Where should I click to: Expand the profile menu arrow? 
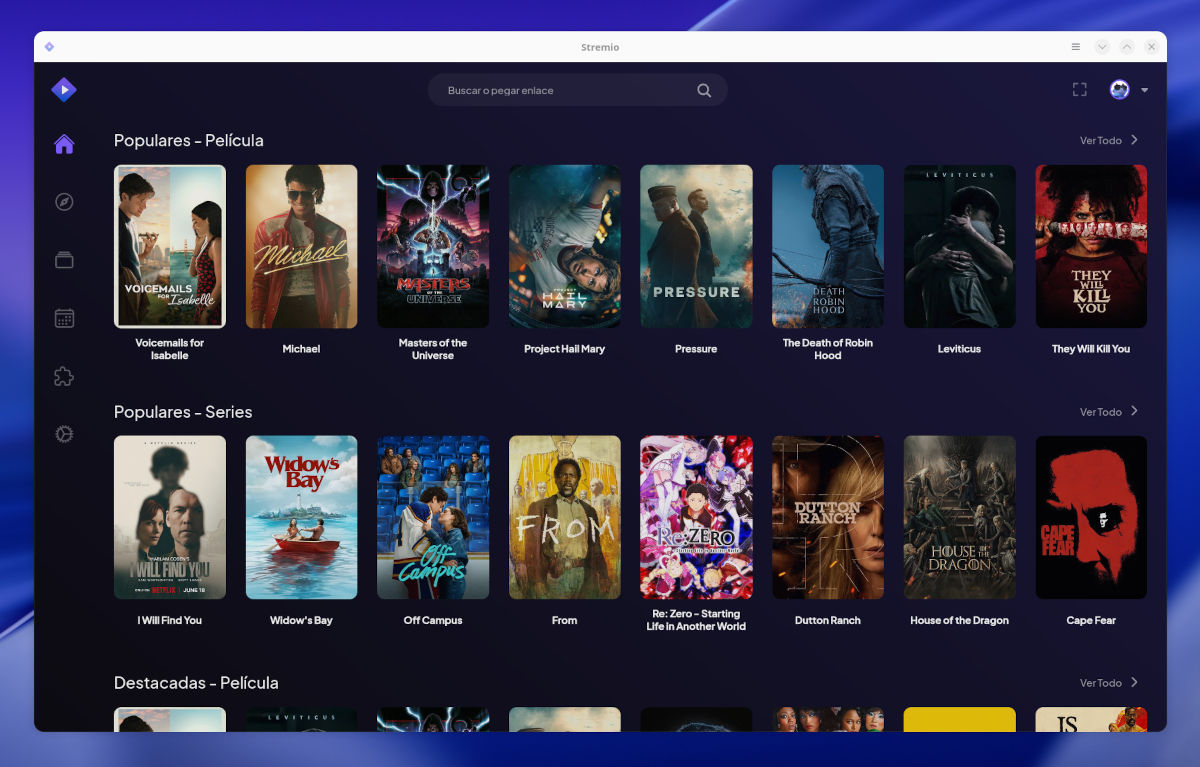pyautogui.click(x=1145, y=90)
